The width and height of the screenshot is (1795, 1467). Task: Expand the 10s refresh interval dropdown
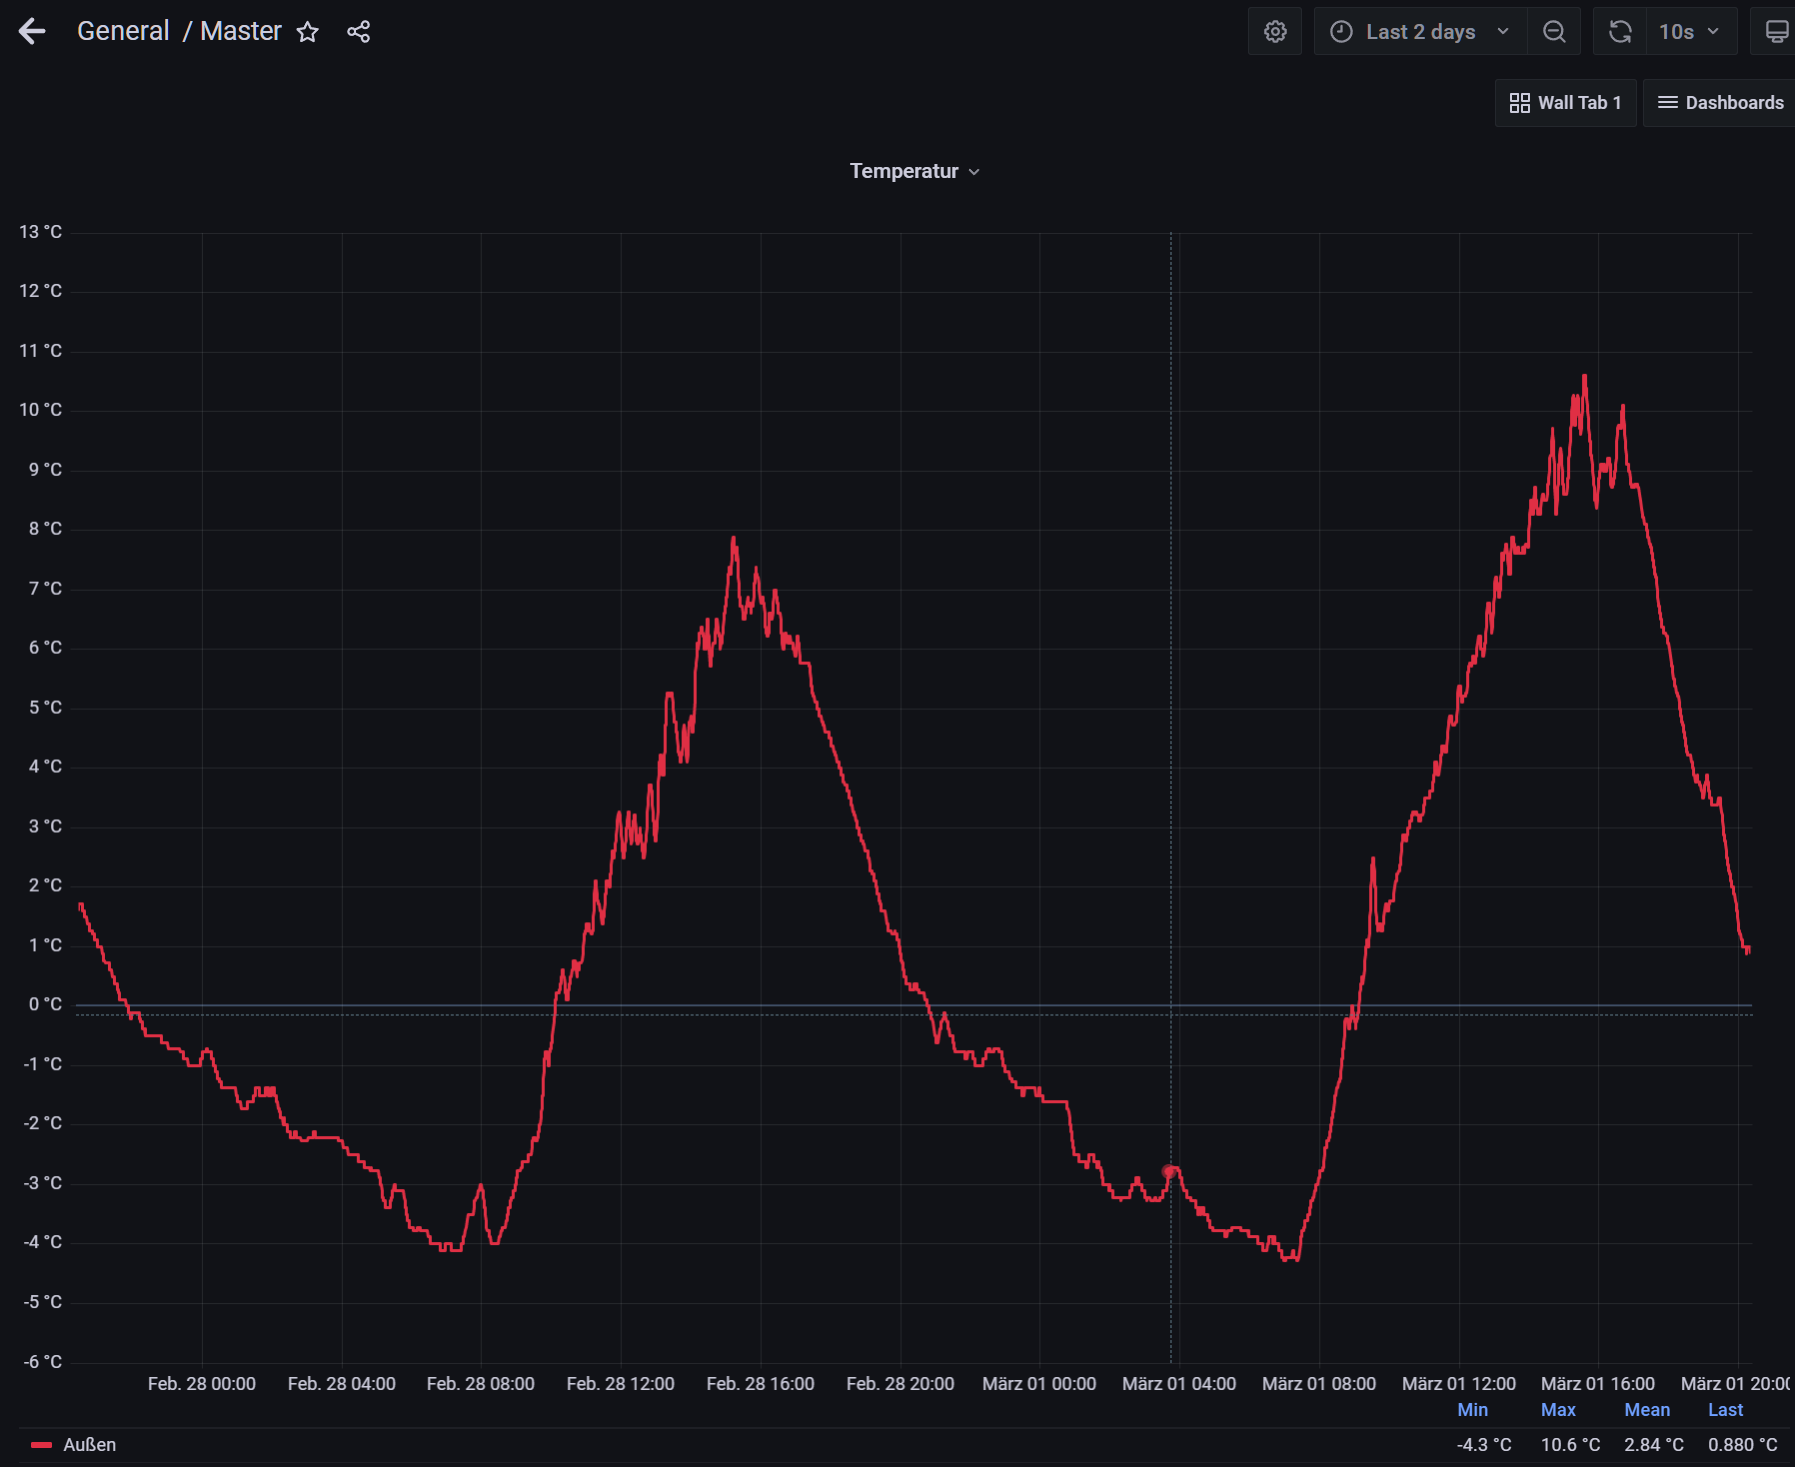1690,32
